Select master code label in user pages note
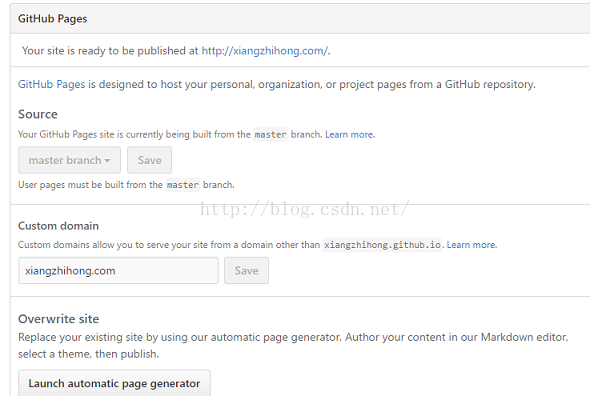590x396 pixels. coord(183,185)
